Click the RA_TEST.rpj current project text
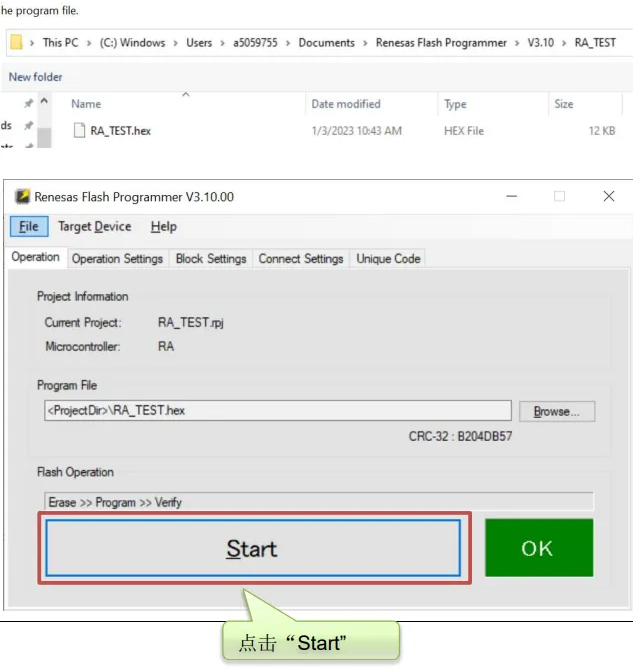 (x=190, y=322)
